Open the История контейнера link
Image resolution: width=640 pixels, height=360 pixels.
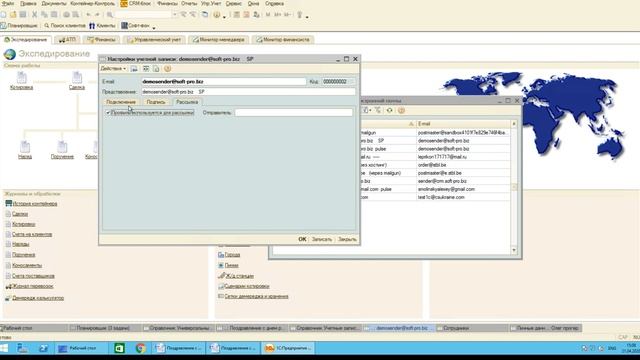[31, 204]
